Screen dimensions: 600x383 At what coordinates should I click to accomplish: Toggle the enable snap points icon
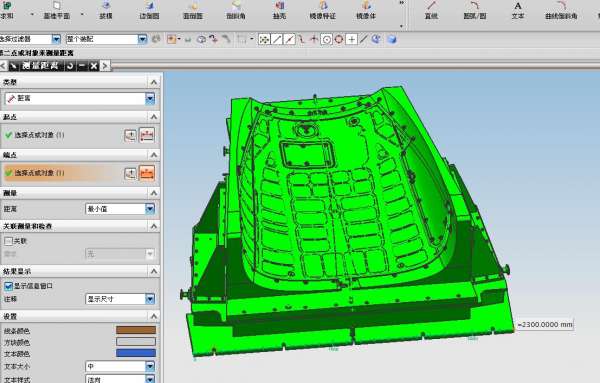point(264,39)
